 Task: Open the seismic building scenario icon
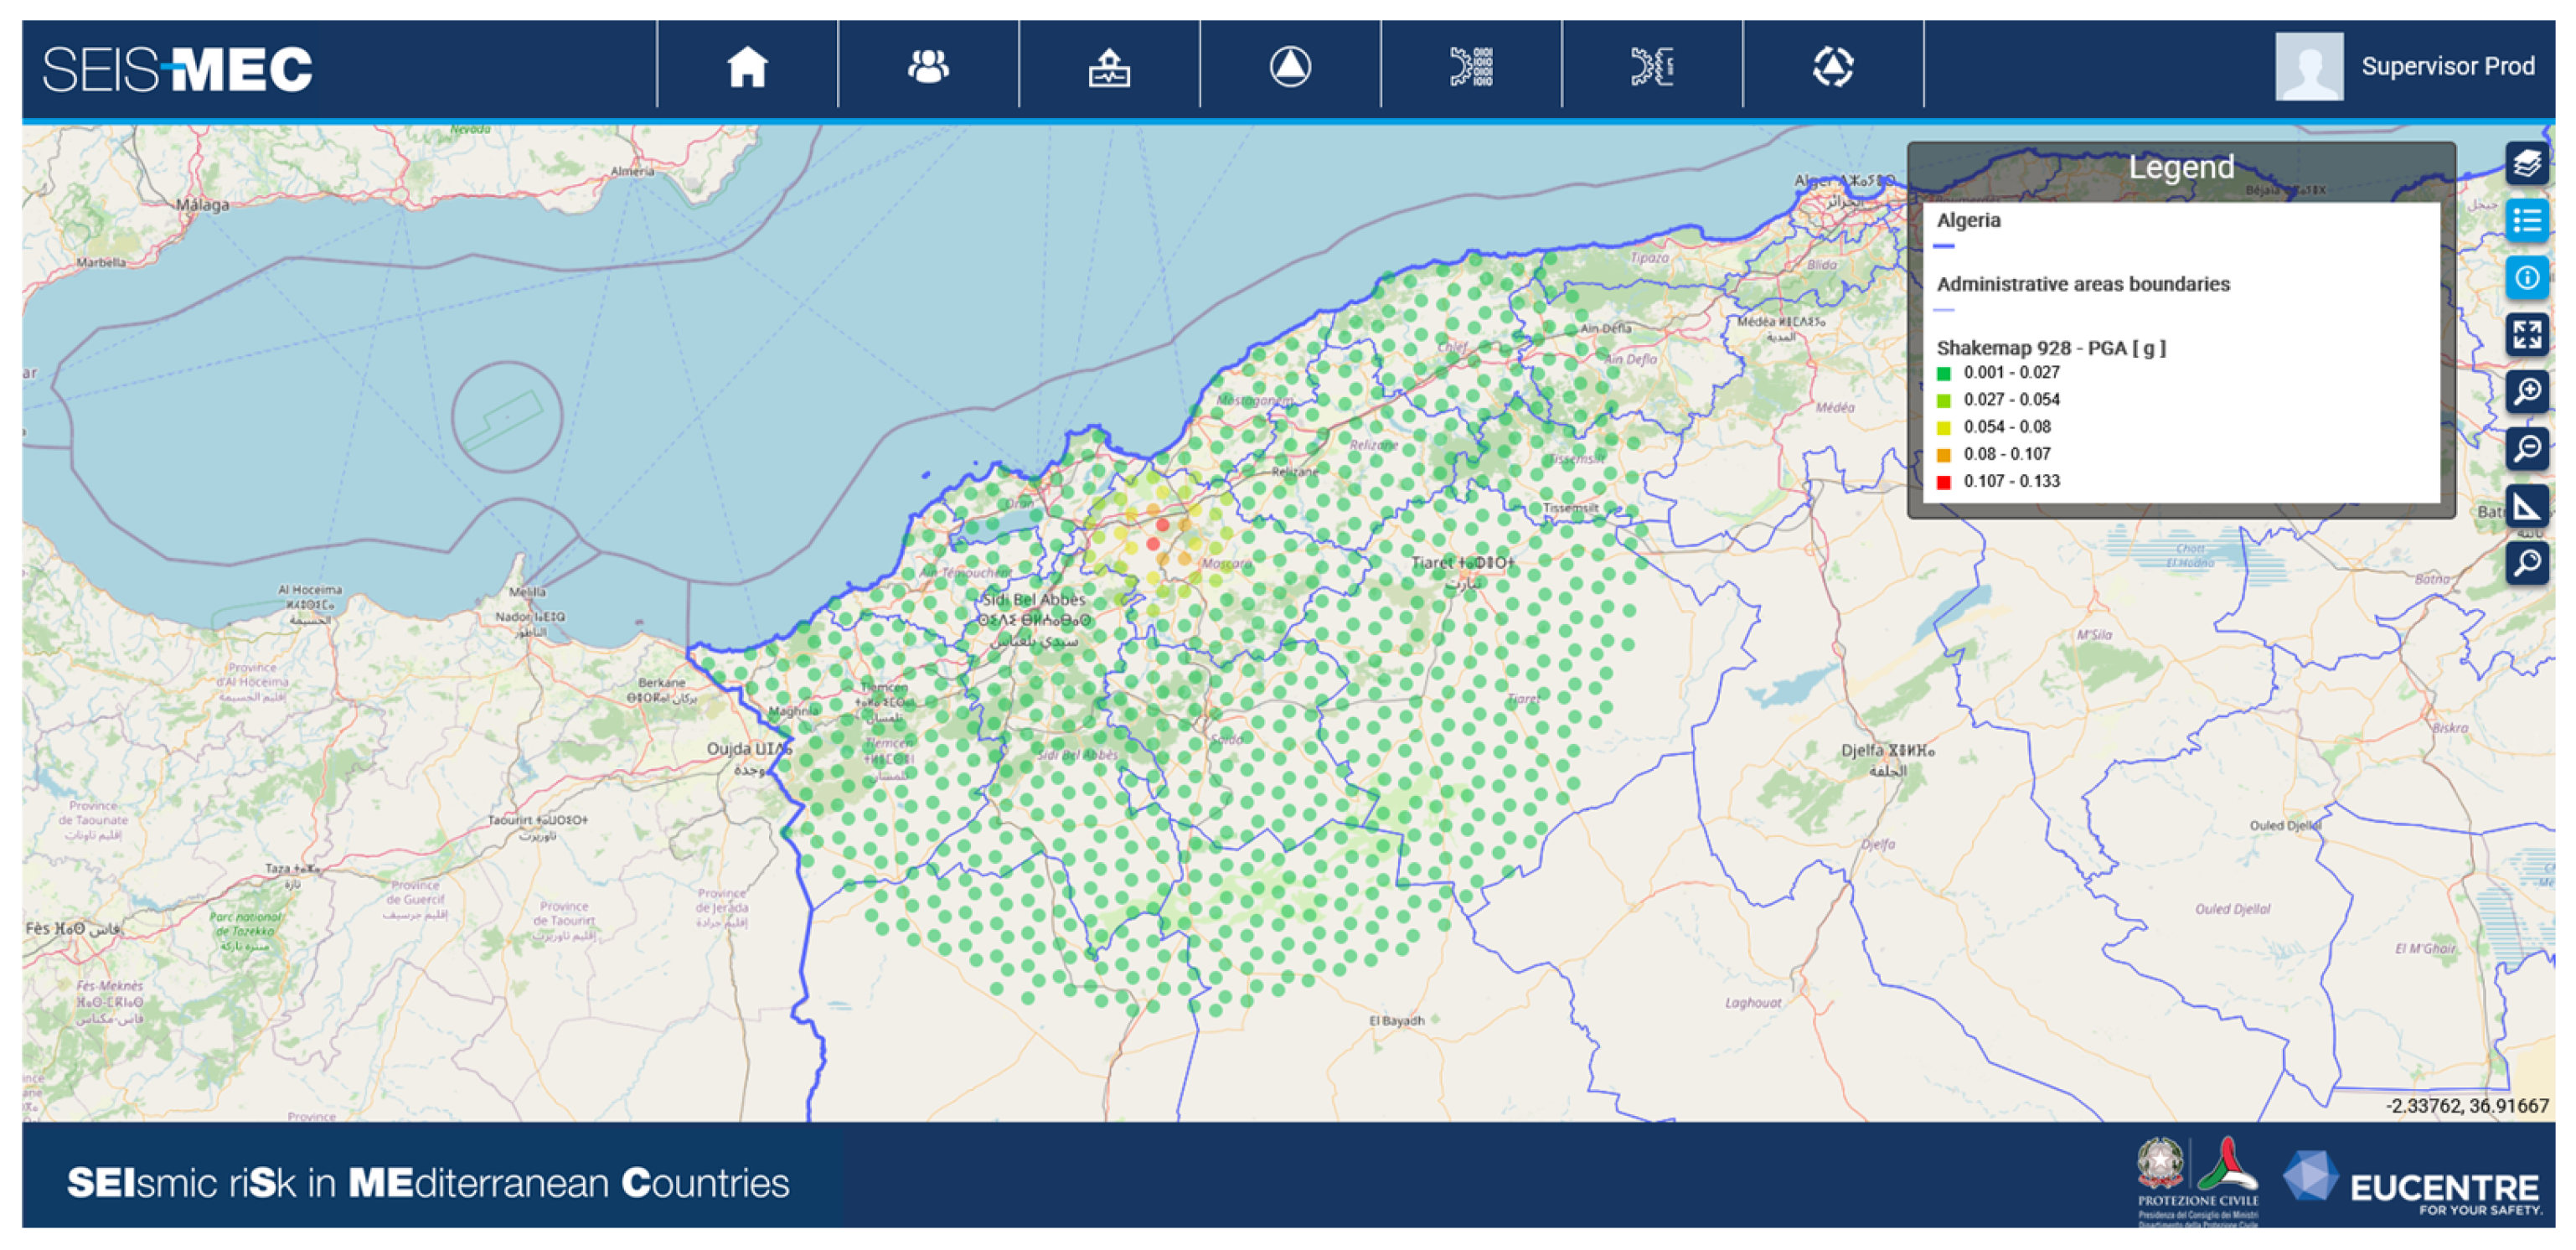(1109, 67)
